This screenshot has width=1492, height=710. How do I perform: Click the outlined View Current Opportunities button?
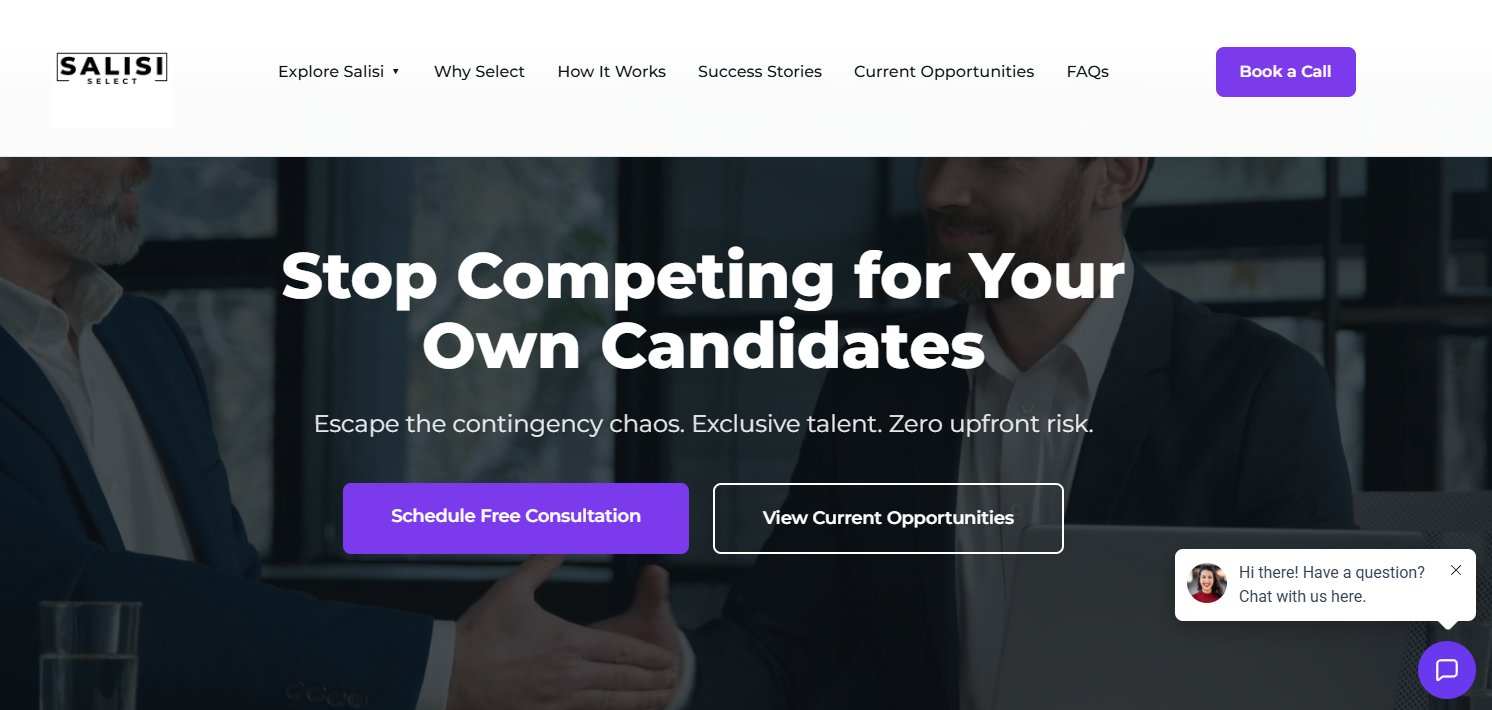coord(888,518)
